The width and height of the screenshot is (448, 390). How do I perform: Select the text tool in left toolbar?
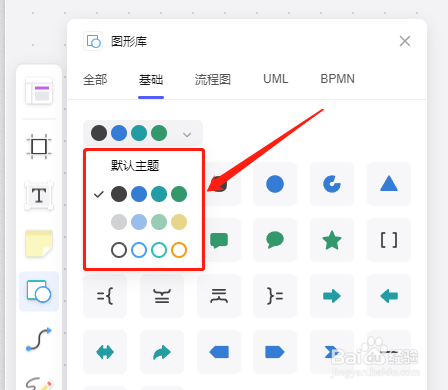pyautogui.click(x=39, y=196)
